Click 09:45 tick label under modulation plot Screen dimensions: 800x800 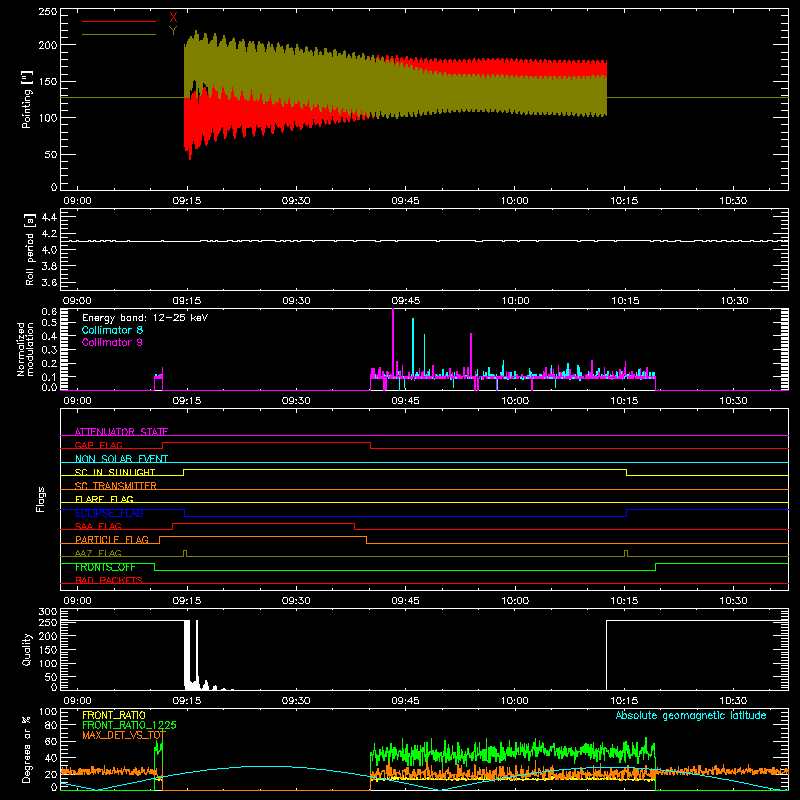(405, 401)
